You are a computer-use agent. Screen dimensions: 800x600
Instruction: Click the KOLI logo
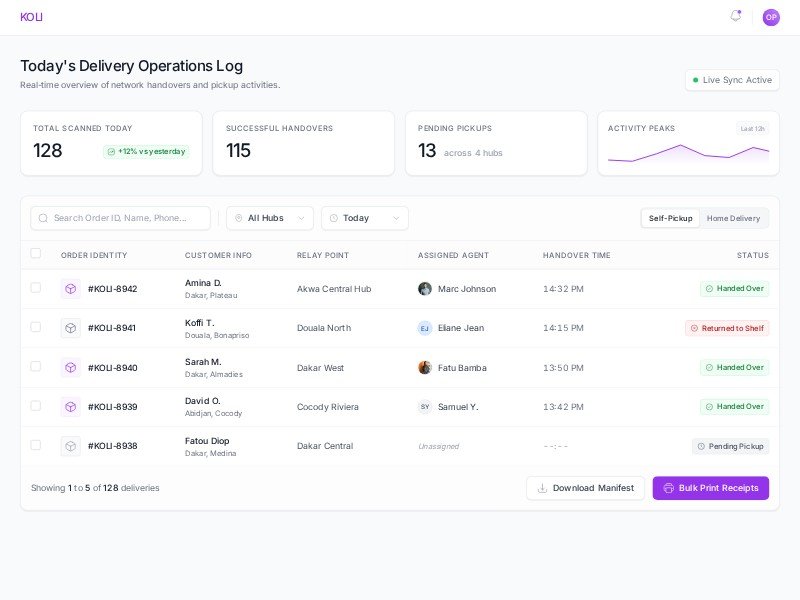pyautogui.click(x=31, y=17)
